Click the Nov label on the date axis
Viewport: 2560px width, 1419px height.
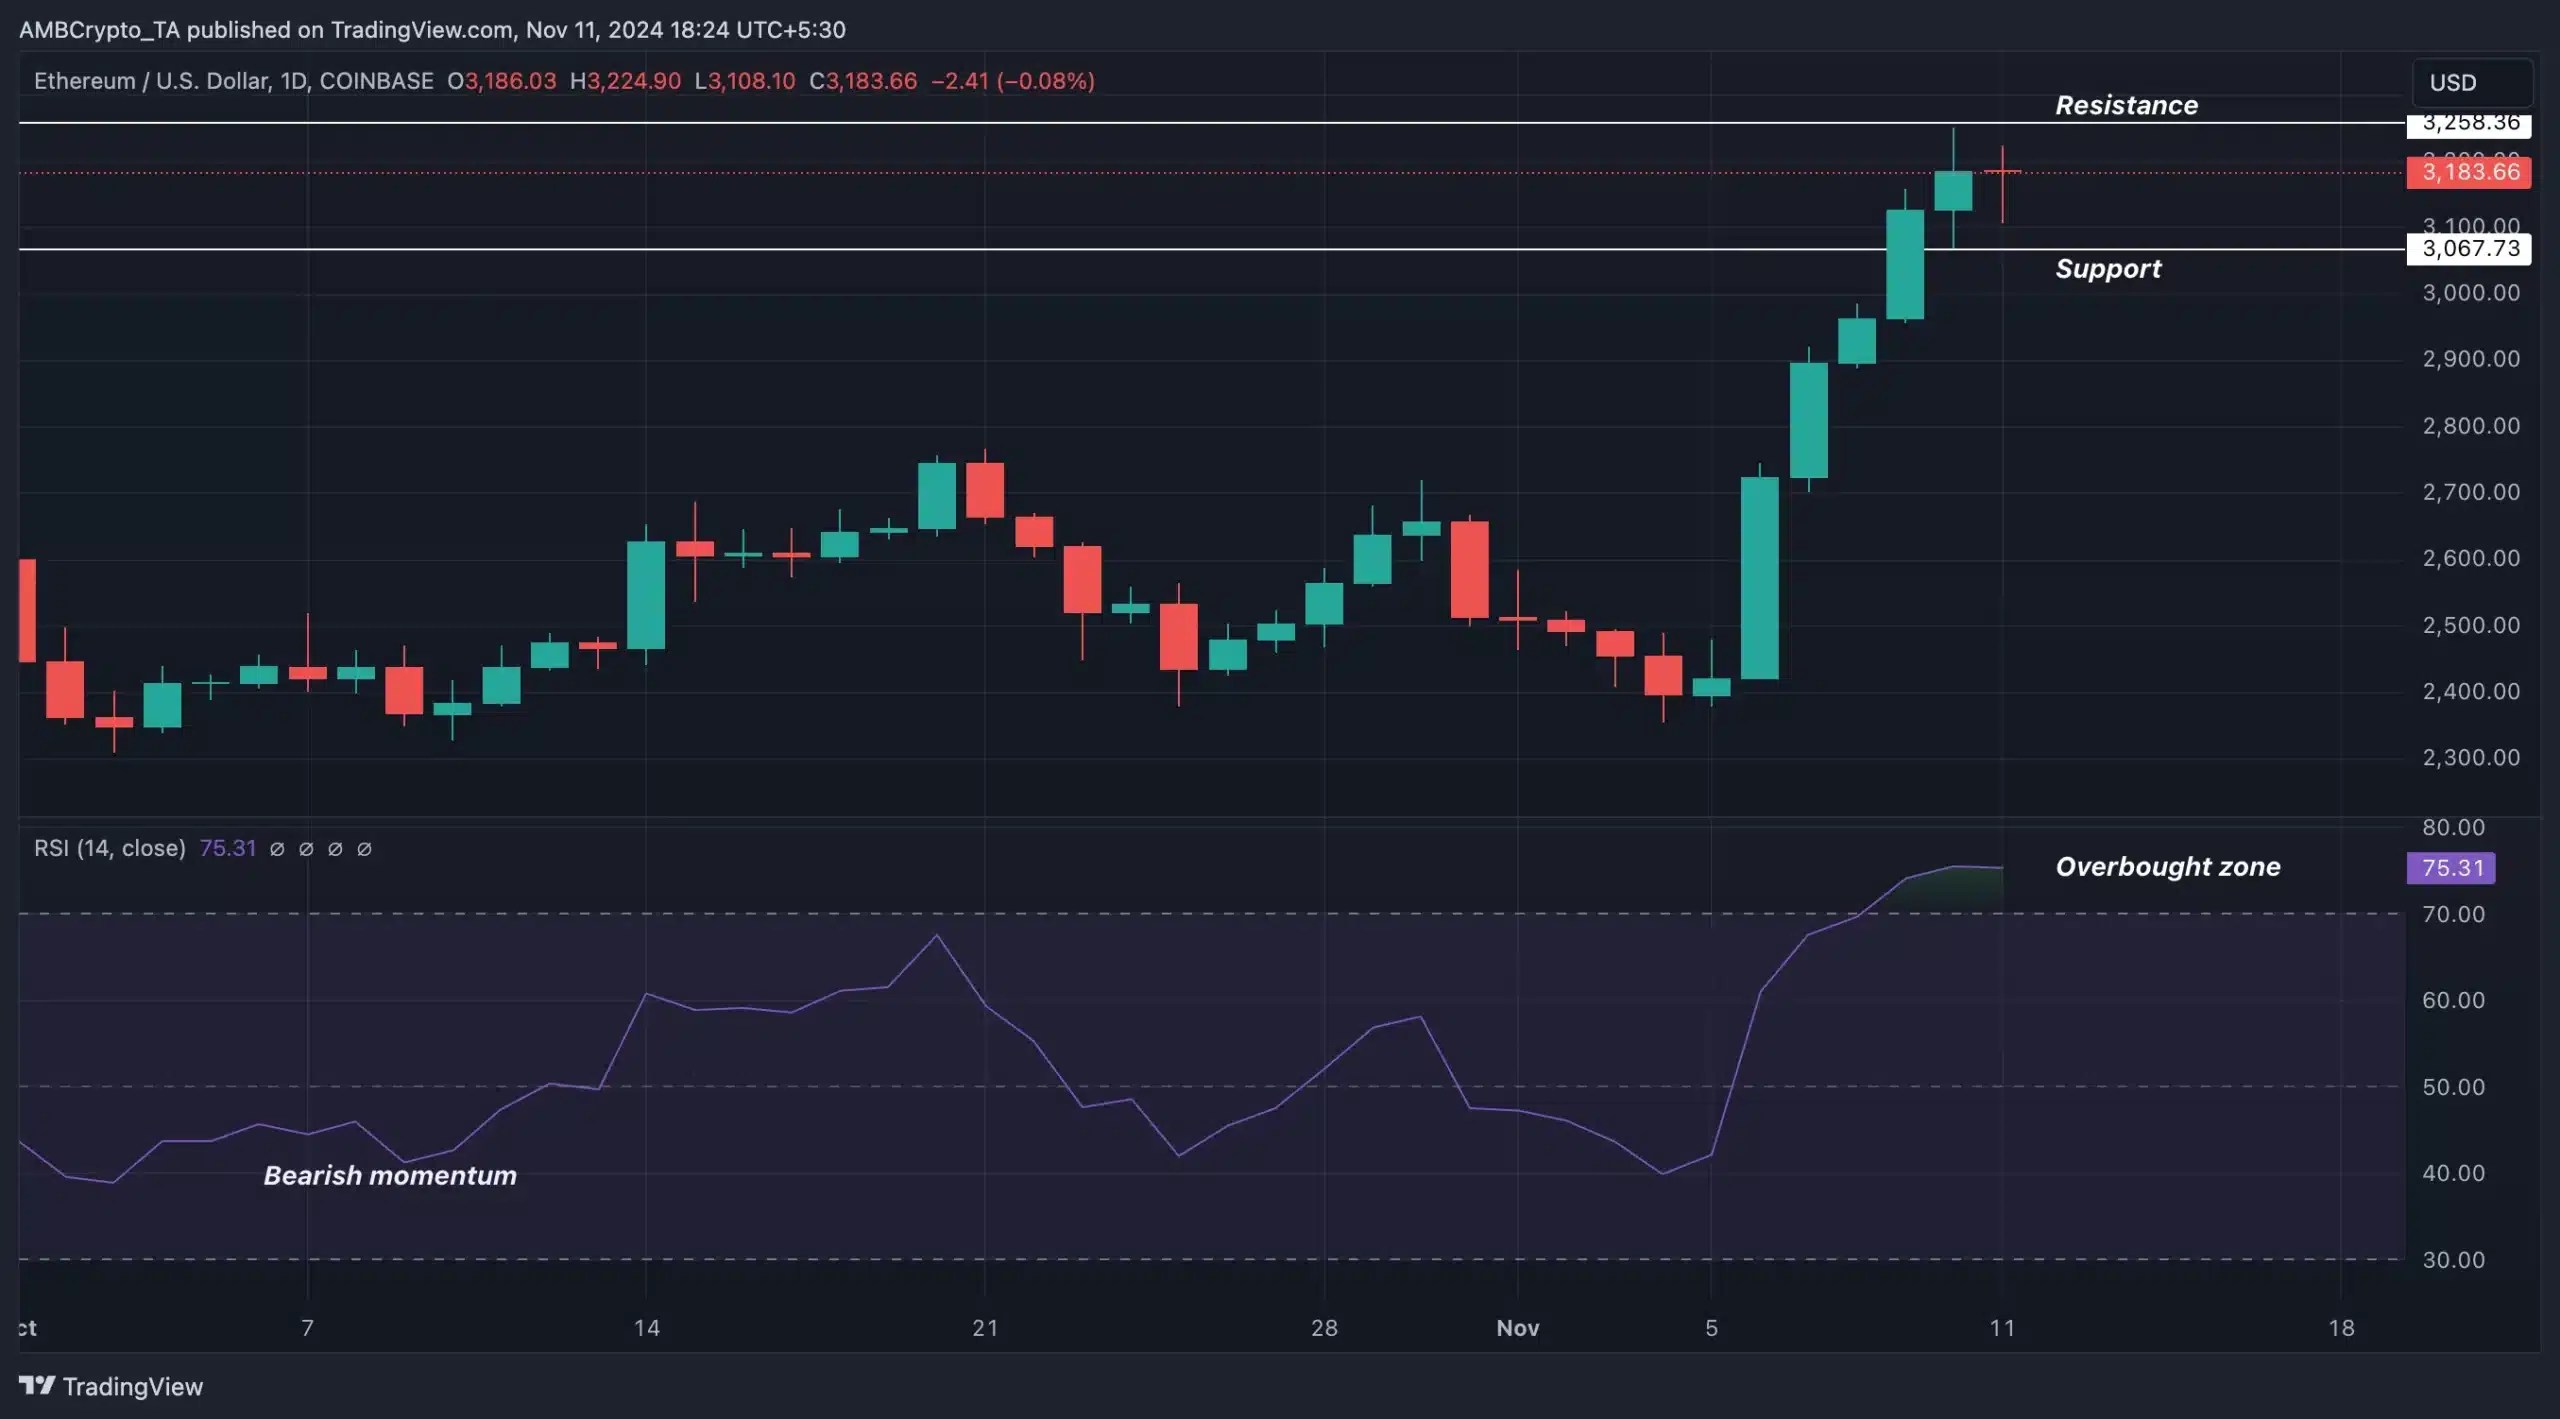pos(1518,1328)
